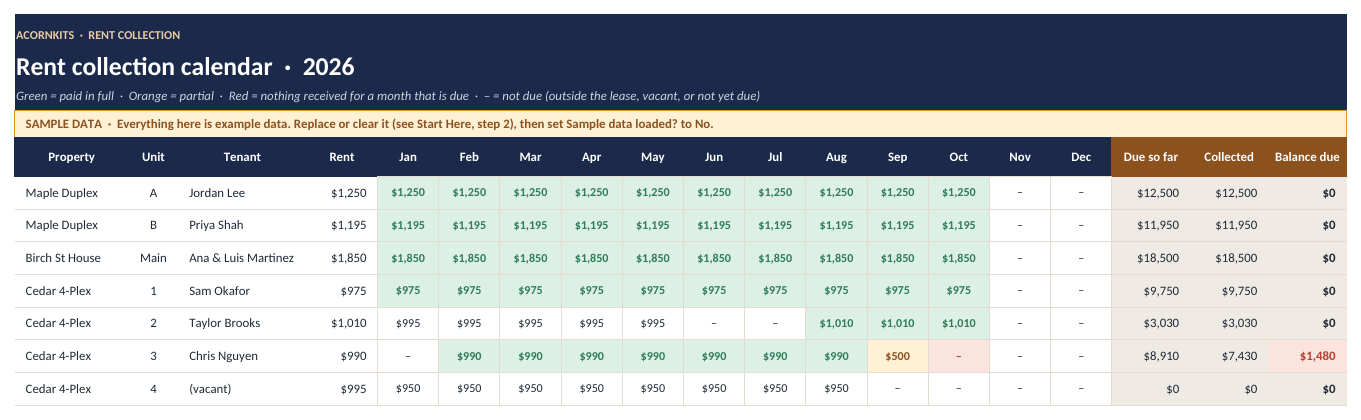
Task: Select the tenant cell Jordan Lee
Action: point(242,193)
